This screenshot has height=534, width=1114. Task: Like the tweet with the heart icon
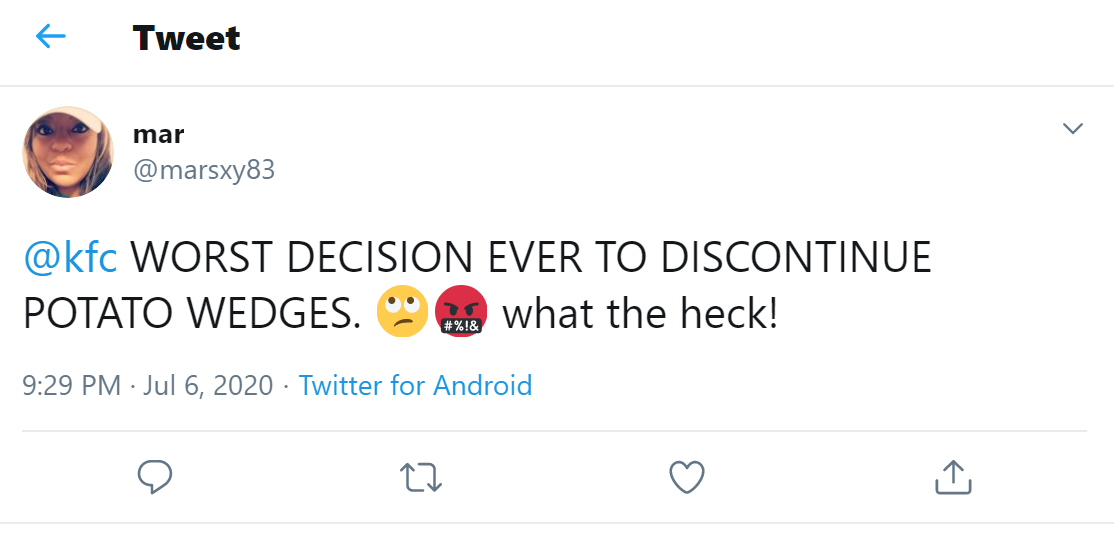(686, 477)
